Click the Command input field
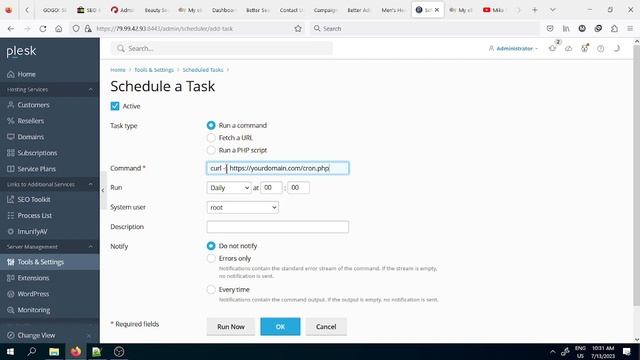640x360 pixels. (x=278, y=168)
